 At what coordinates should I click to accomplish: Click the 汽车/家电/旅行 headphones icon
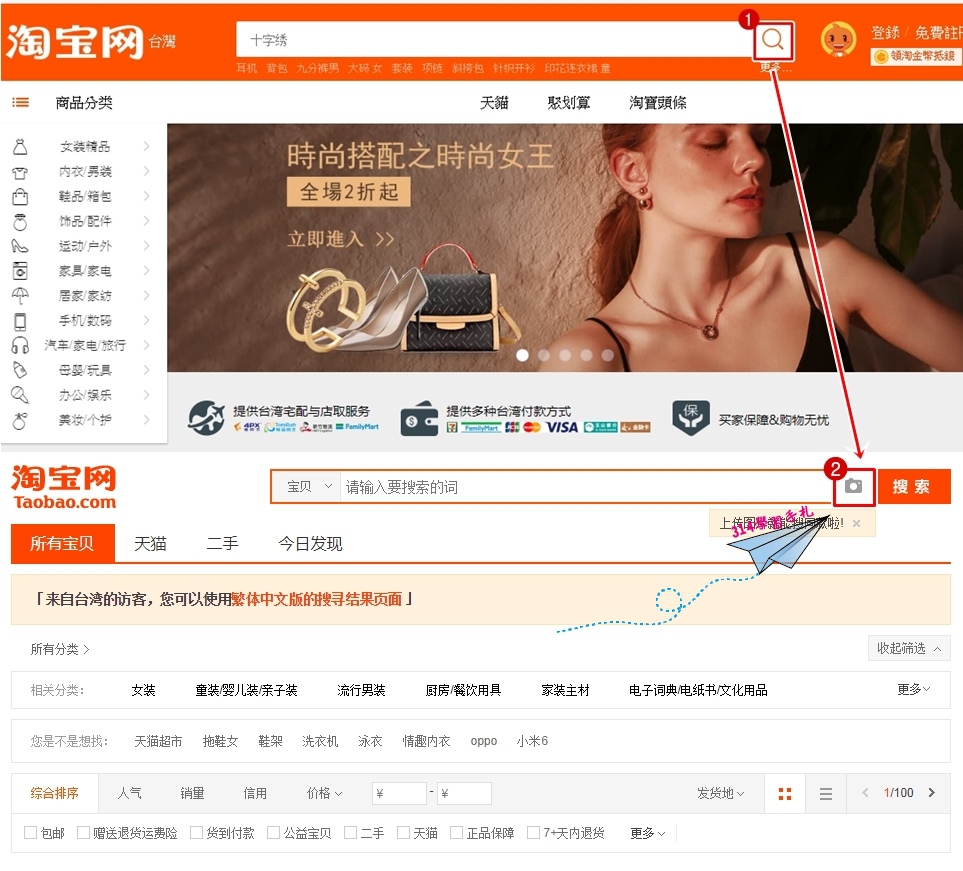tap(20, 345)
